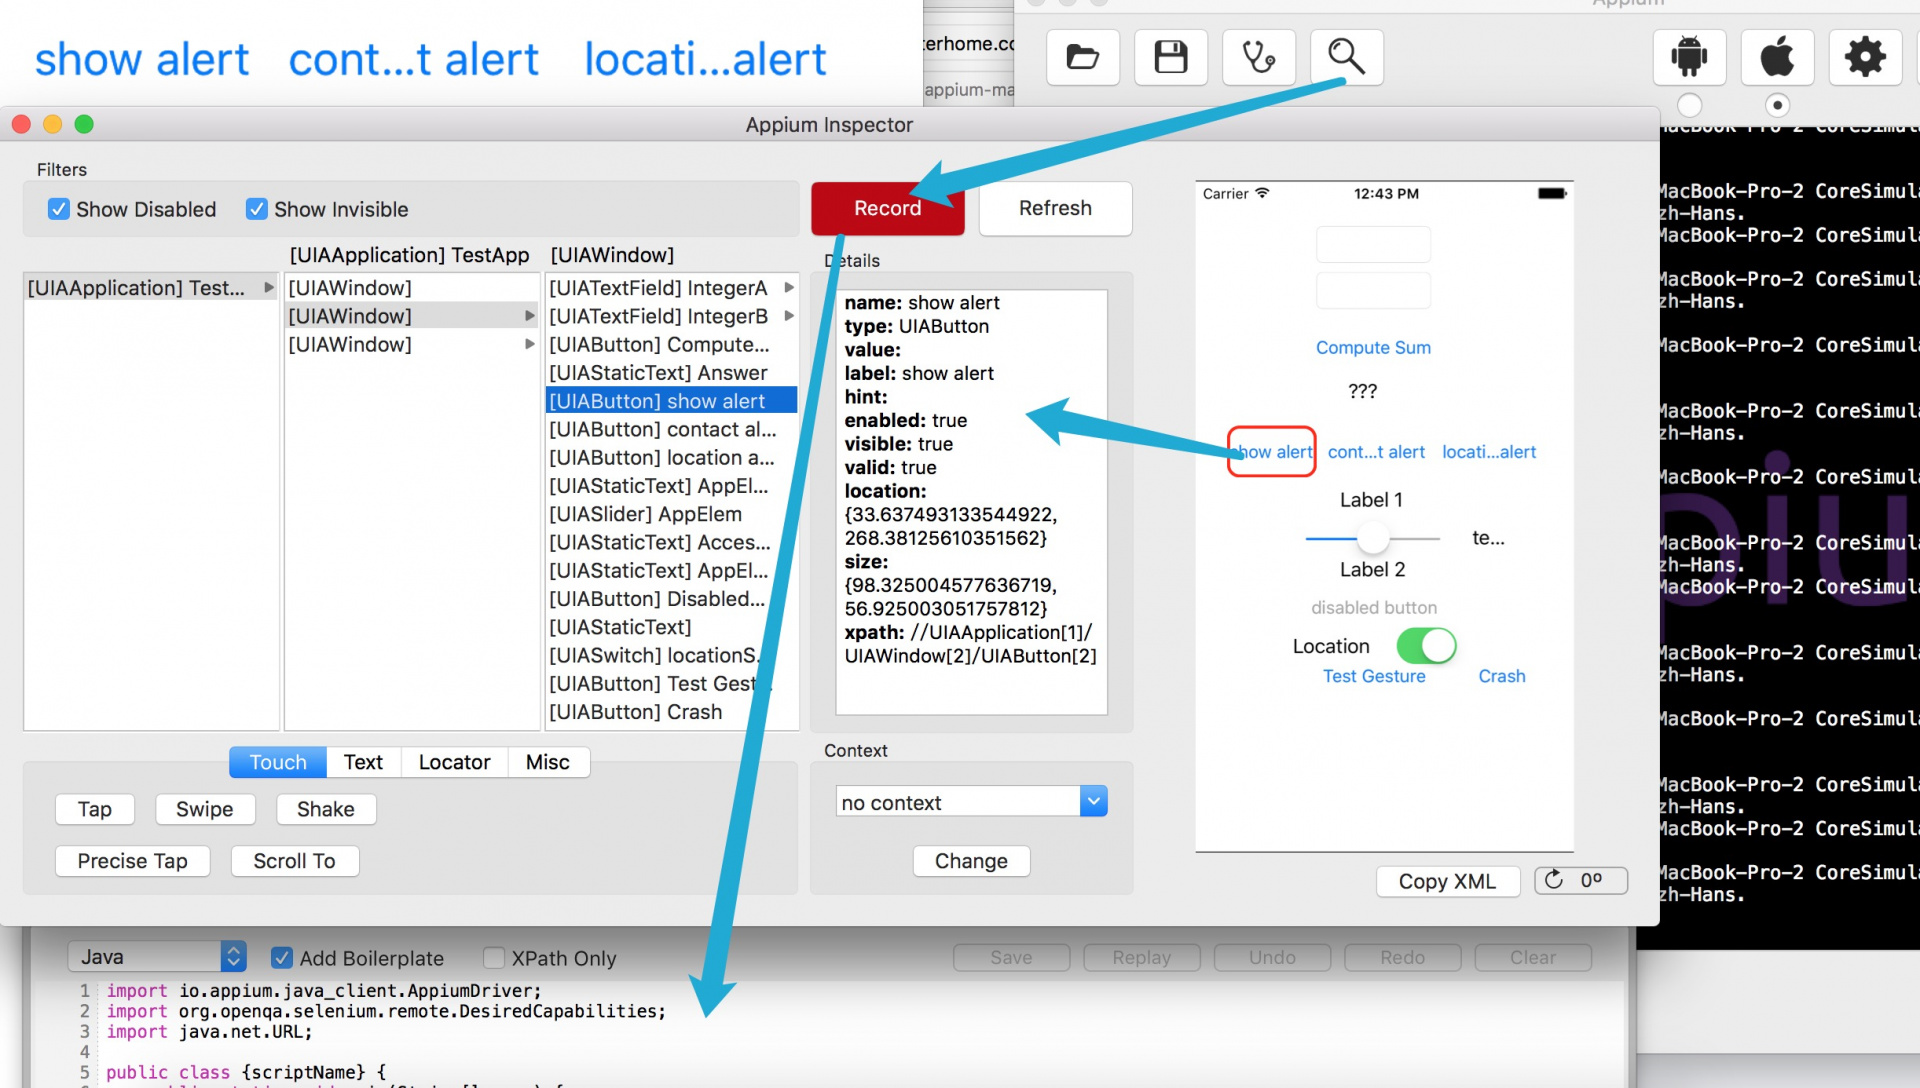Switch to the Locator tab
The width and height of the screenshot is (1920, 1088).
pos(454,762)
